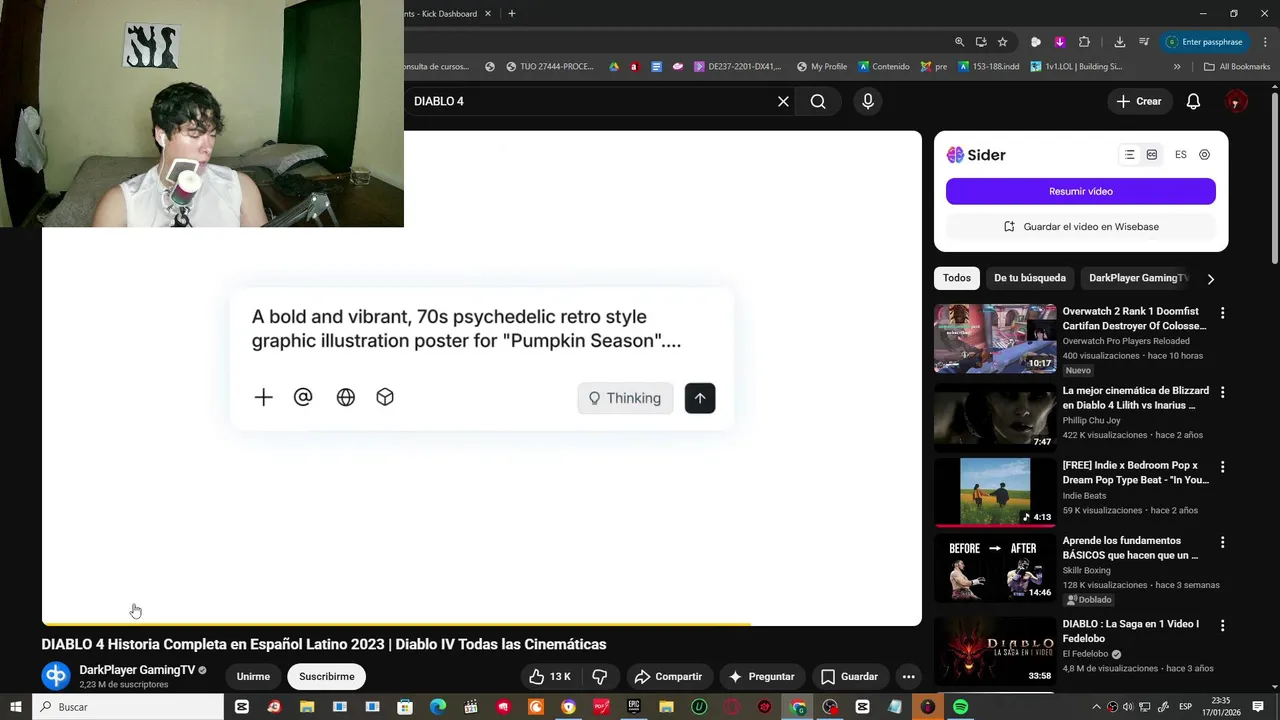Image resolution: width=1280 pixels, height=720 pixels.
Task: Close the Kick Dashboard tab
Action: click(488, 14)
